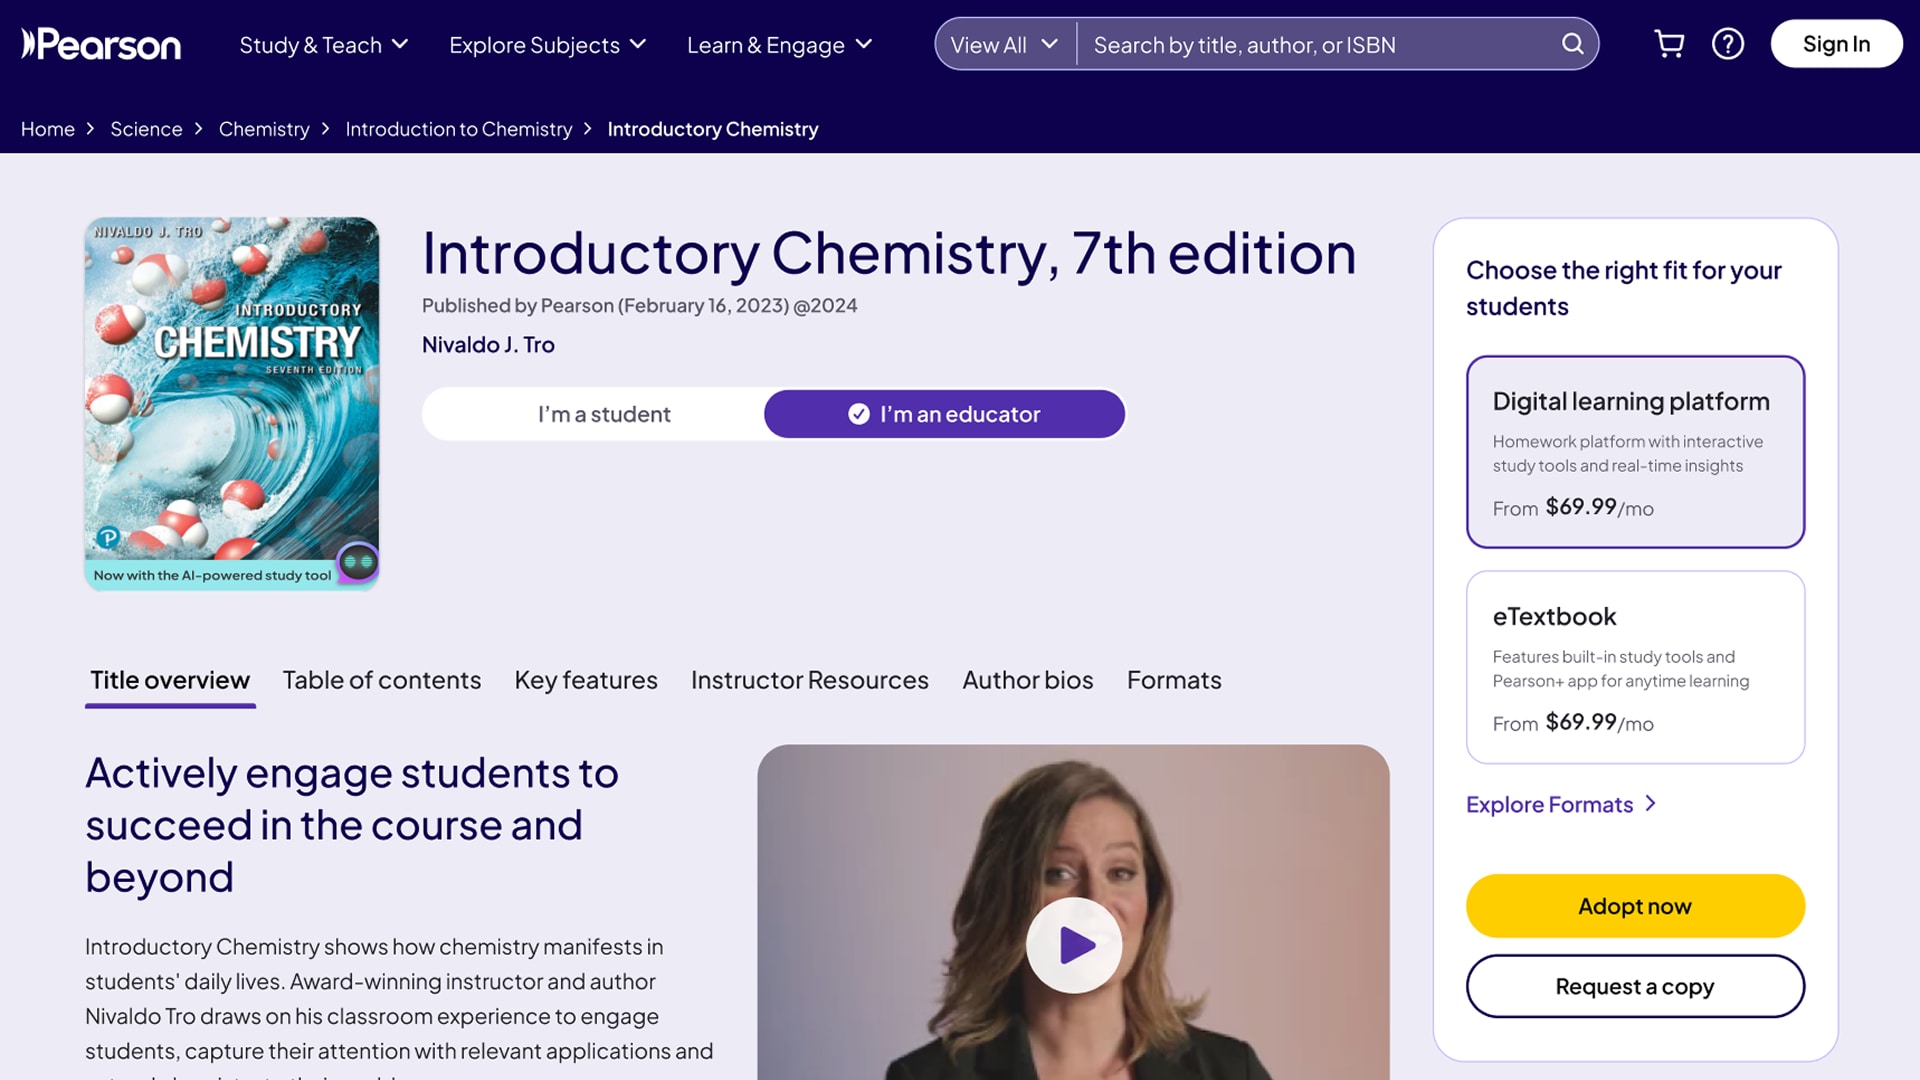Expand the Explore Subjects menu
The width and height of the screenshot is (1920, 1080).
click(547, 45)
